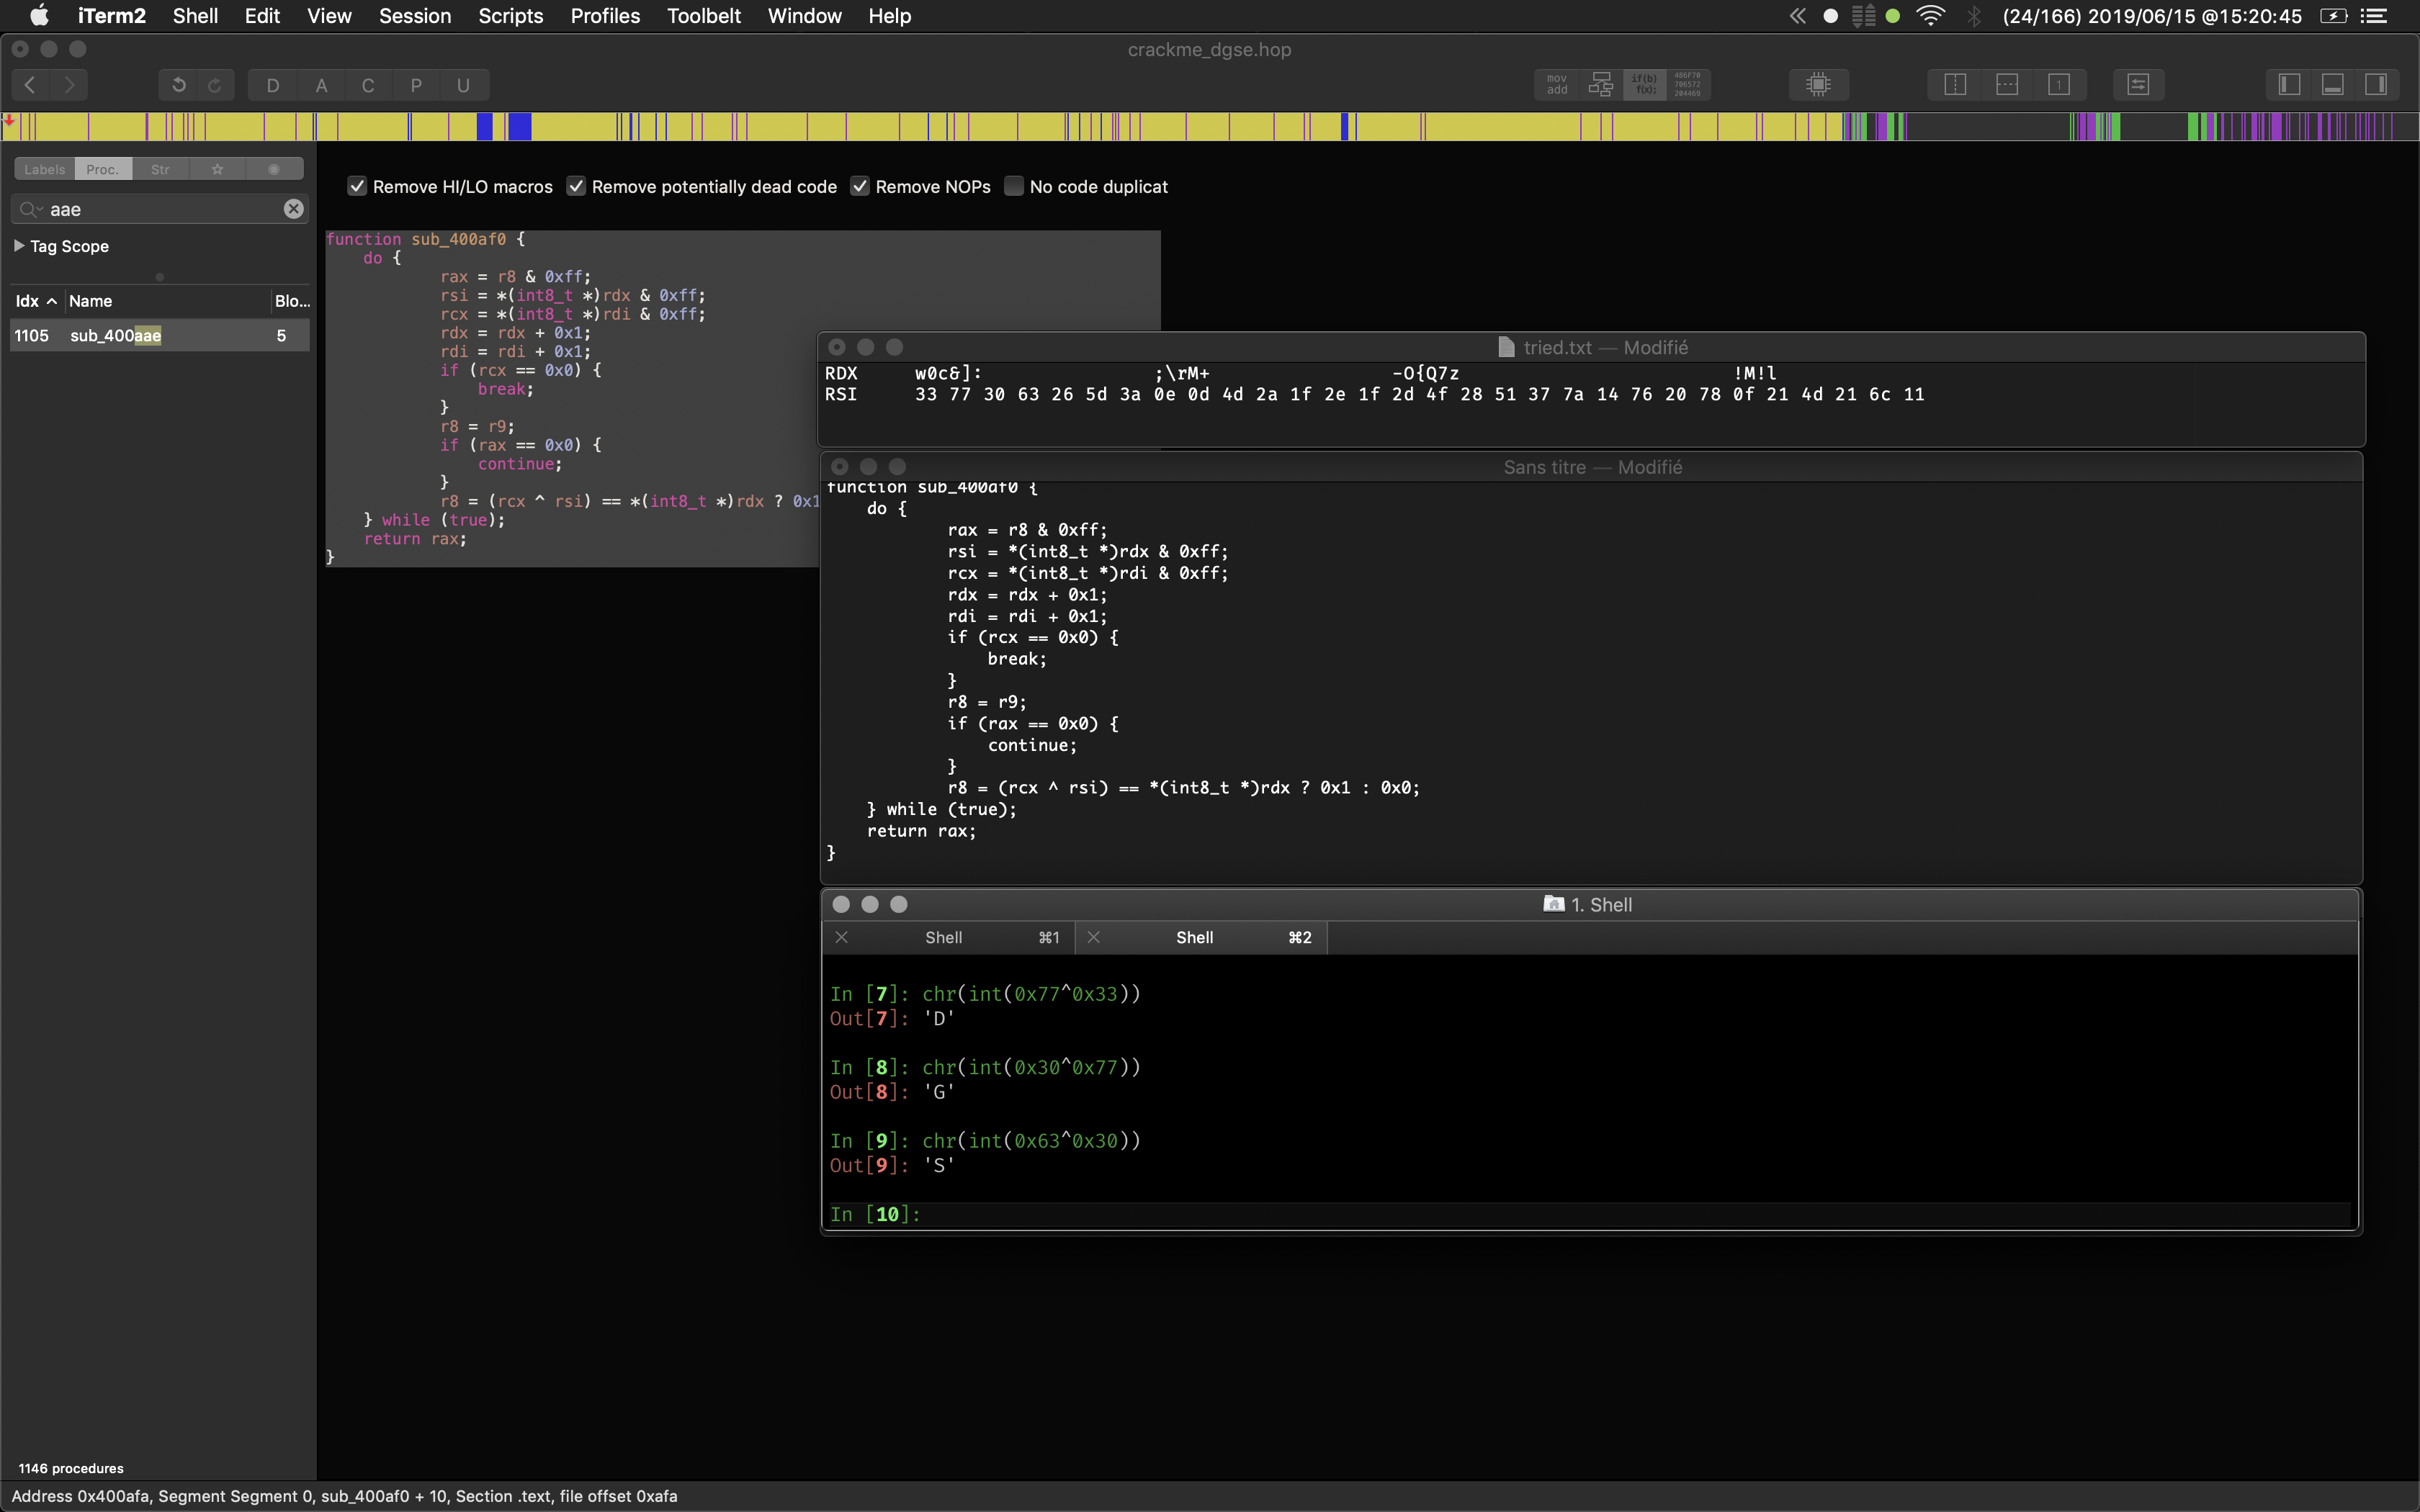Select pseudo-code view mode icon
The height and width of the screenshot is (1512, 2420).
[1644, 85]
